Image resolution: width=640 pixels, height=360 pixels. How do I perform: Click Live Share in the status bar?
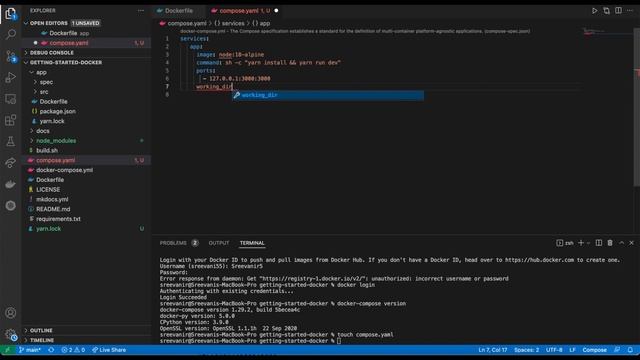(x=109, y=350)
